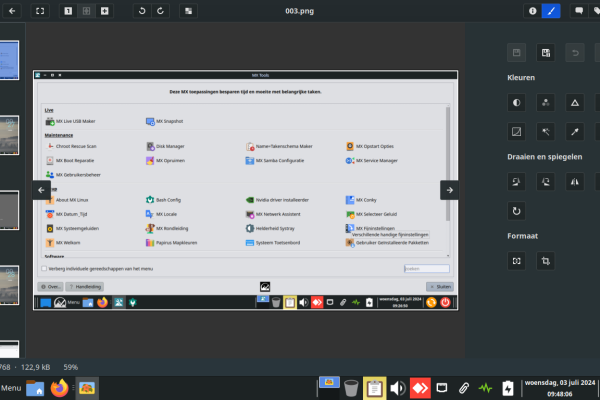Select the first thumbnail in the filmstrip

(x=8, y=60)
